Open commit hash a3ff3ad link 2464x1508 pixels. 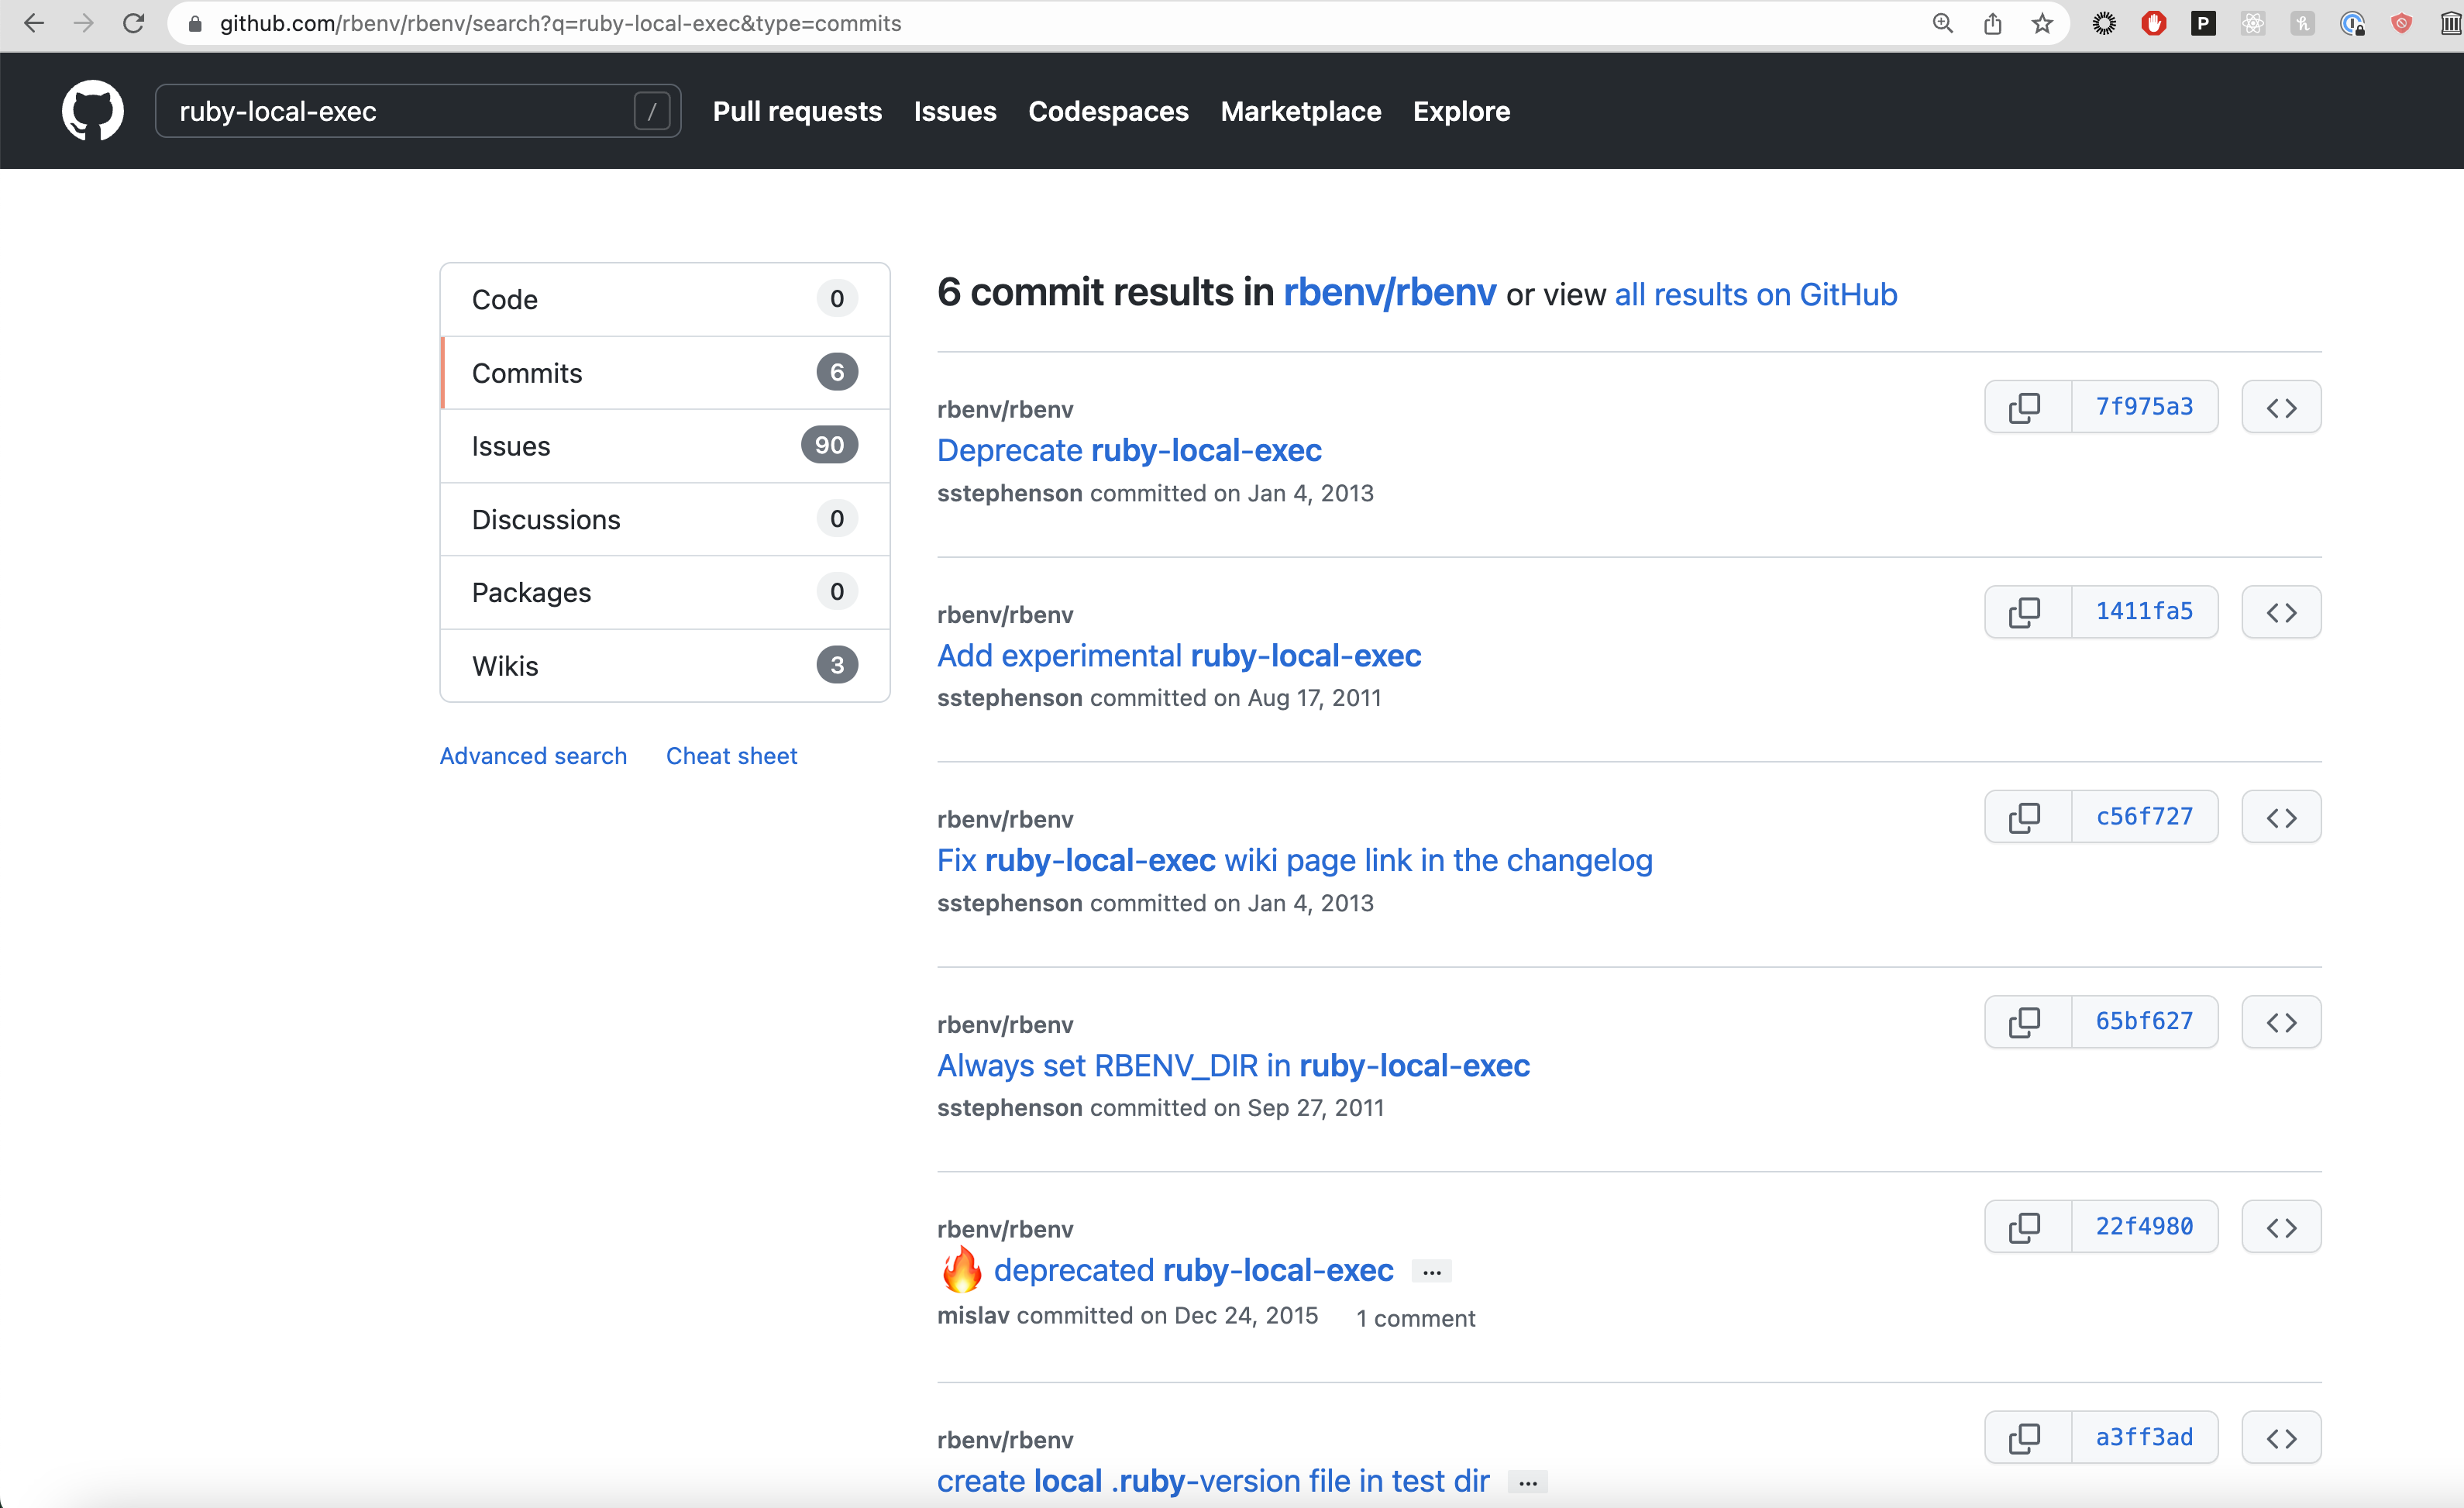point(2144,1438)
